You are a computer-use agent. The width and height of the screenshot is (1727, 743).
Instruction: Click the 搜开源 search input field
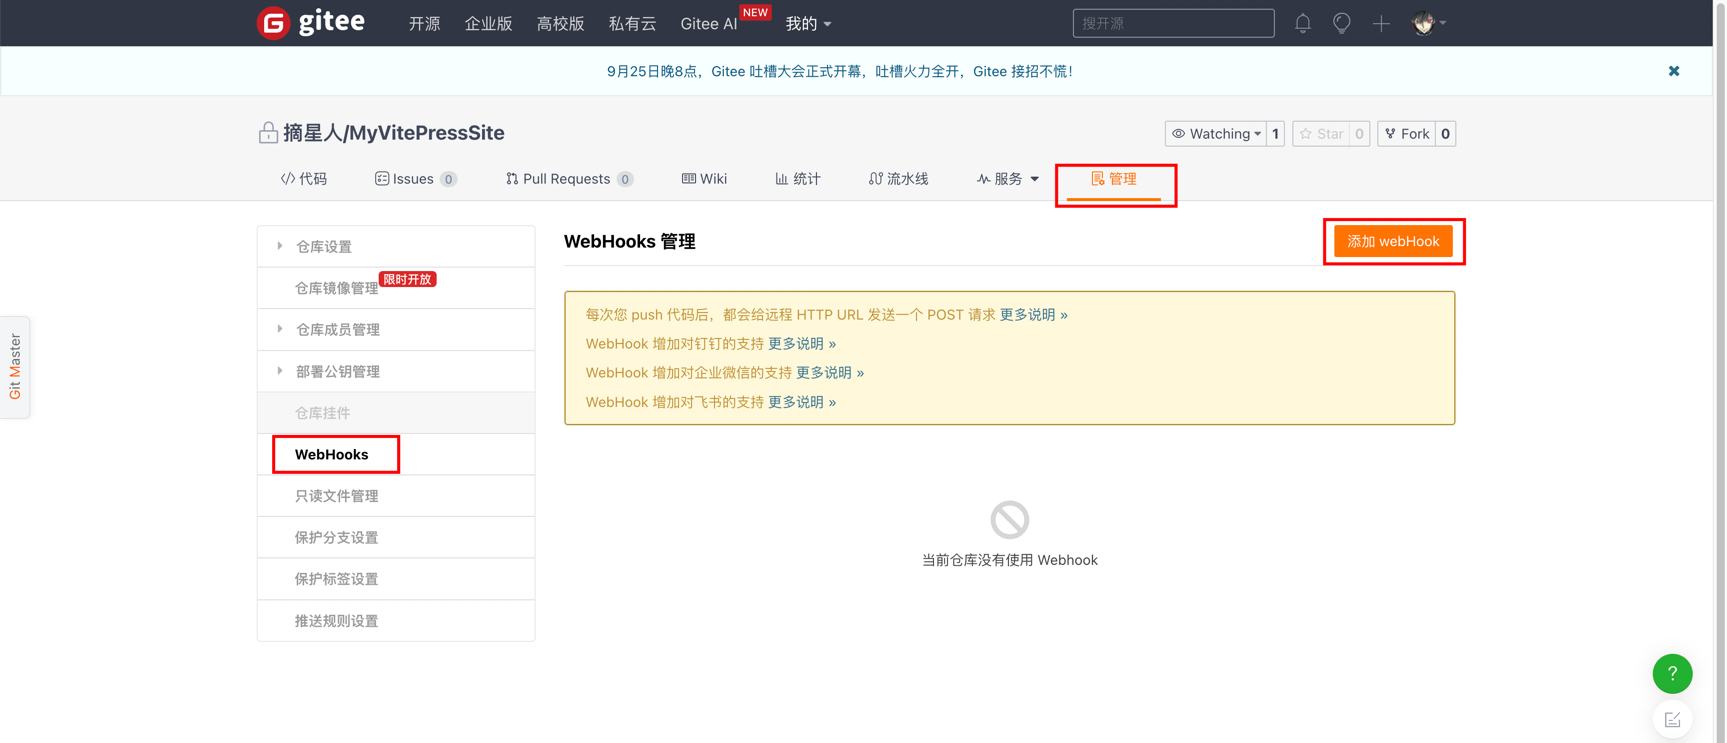click(x=1173, y=23)
